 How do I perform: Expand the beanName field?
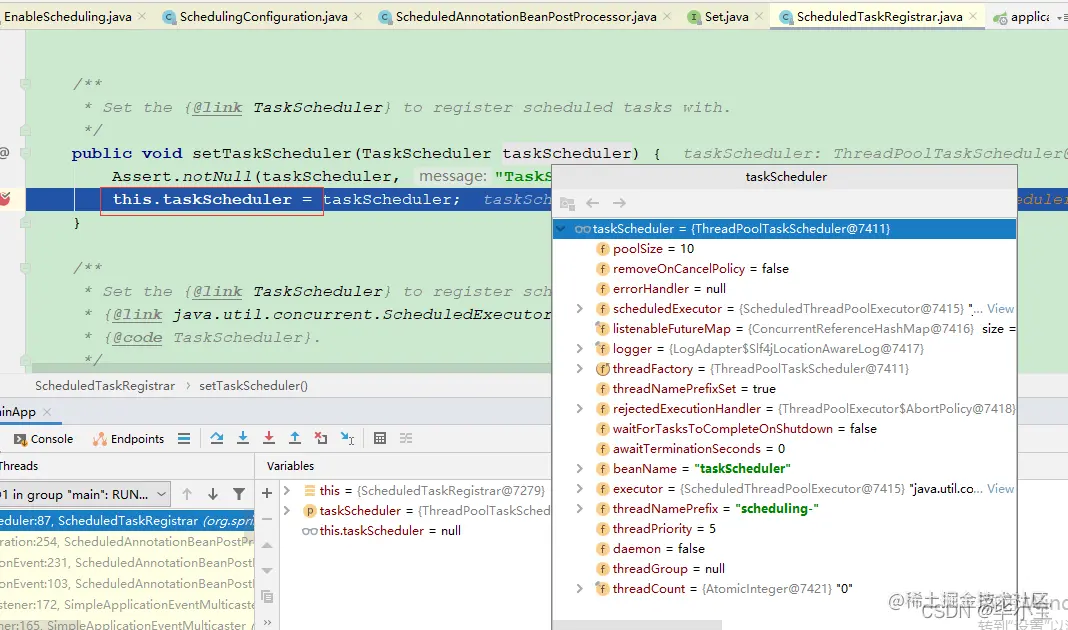[580, 469]
